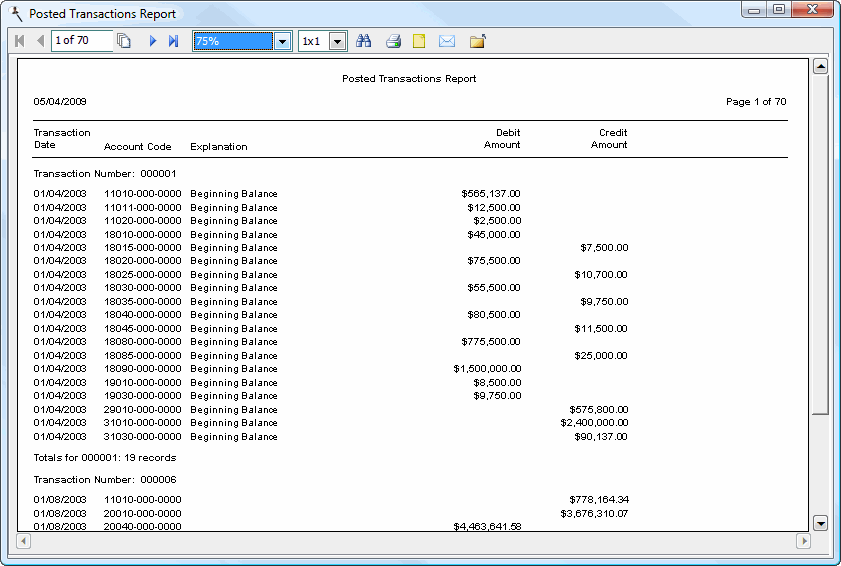Jump to the last report page

[x=173, y=41]
